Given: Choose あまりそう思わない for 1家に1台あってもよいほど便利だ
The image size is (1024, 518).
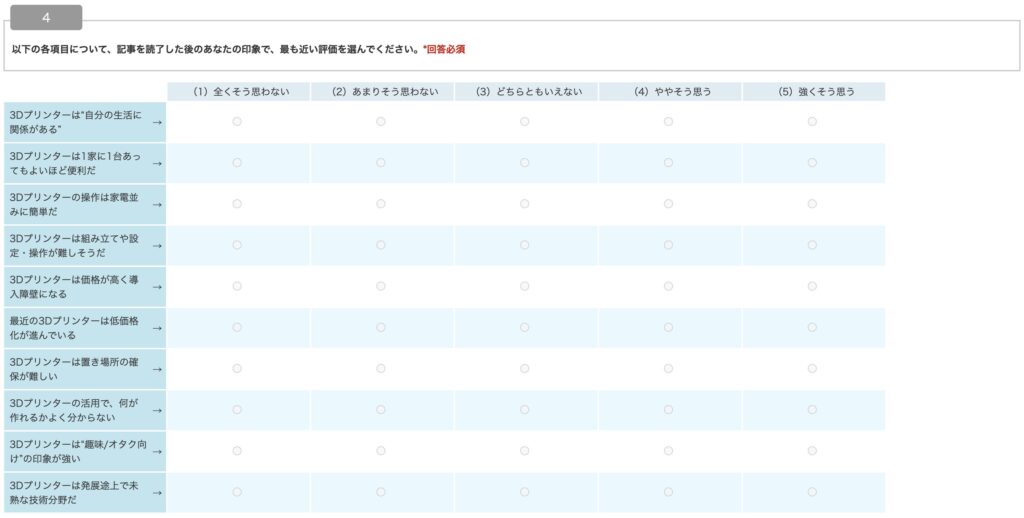Looking at the screenshot, I should coord(381,163).
